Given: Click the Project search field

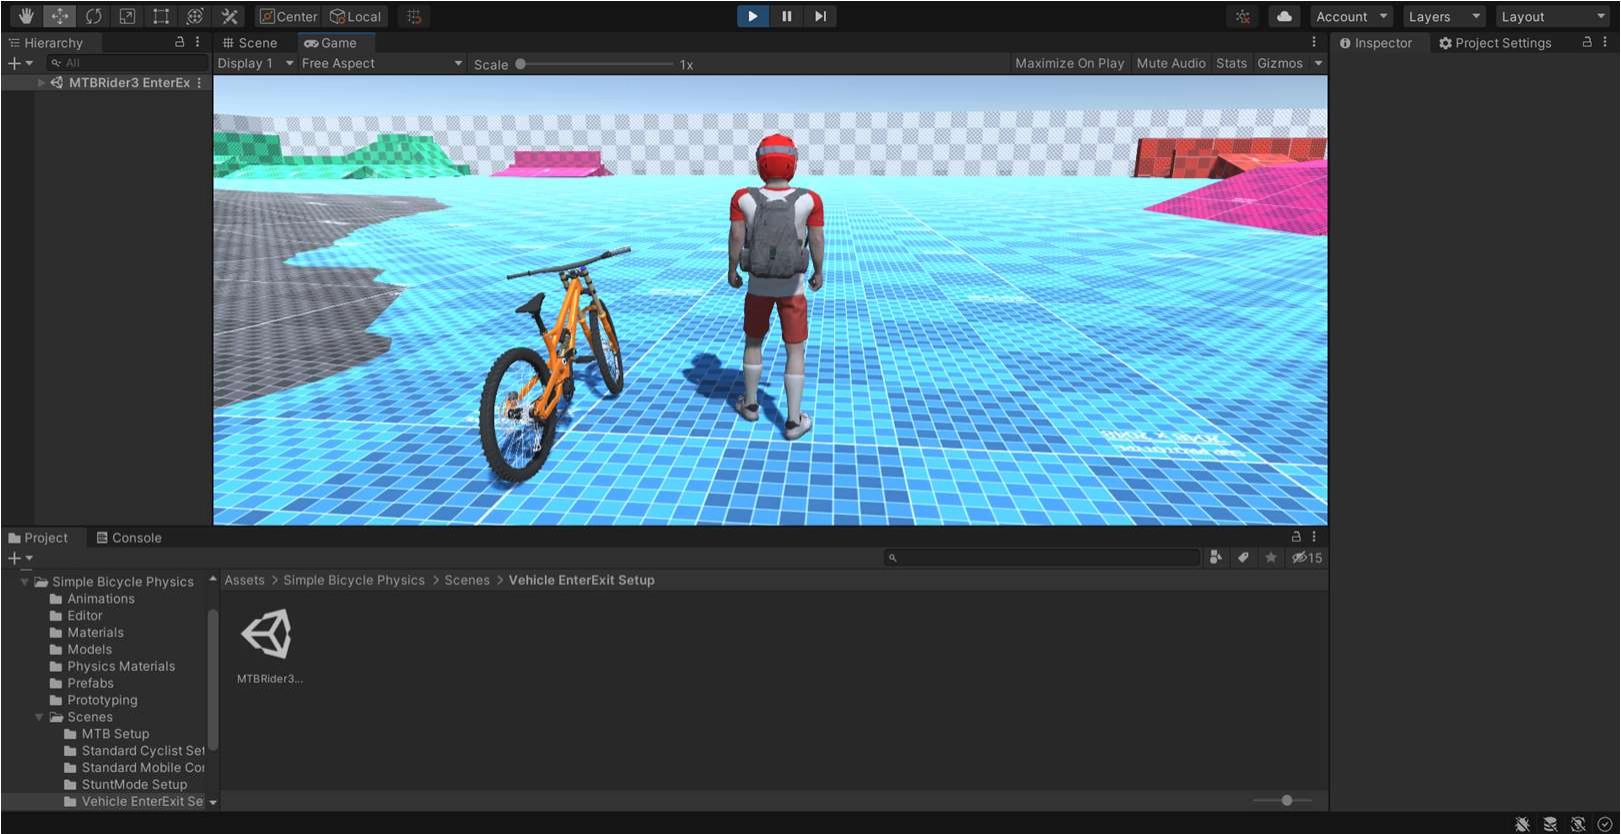Looking at the screenshot, I should click(1041, 558).
